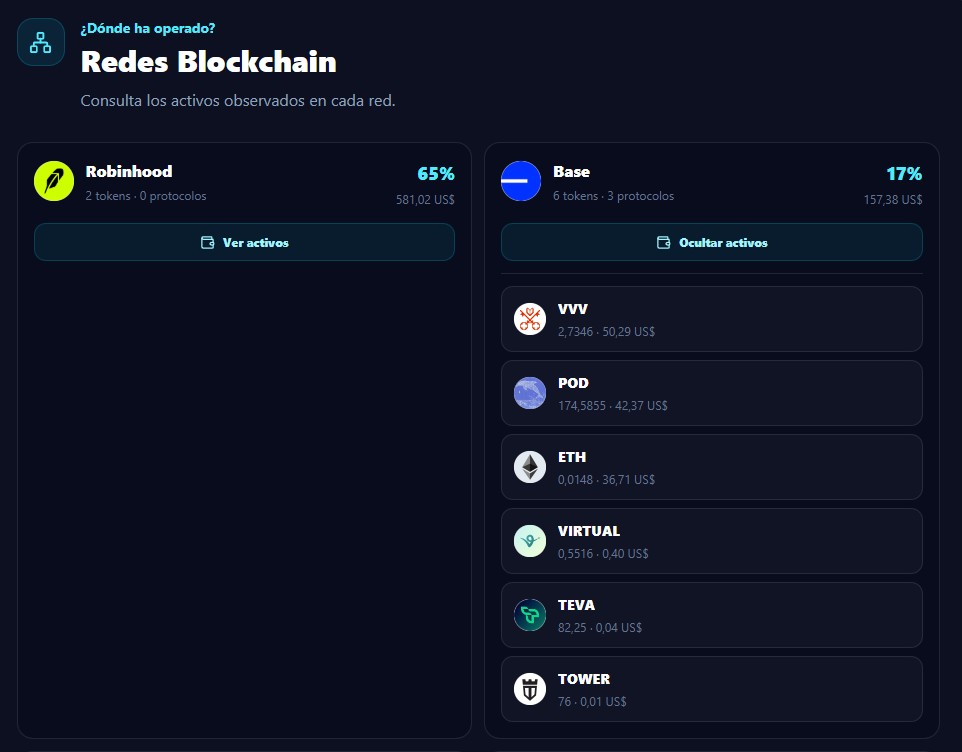Click the Robinhood feather logo
This screenshot has height=752, width=962.
[54, 181]
